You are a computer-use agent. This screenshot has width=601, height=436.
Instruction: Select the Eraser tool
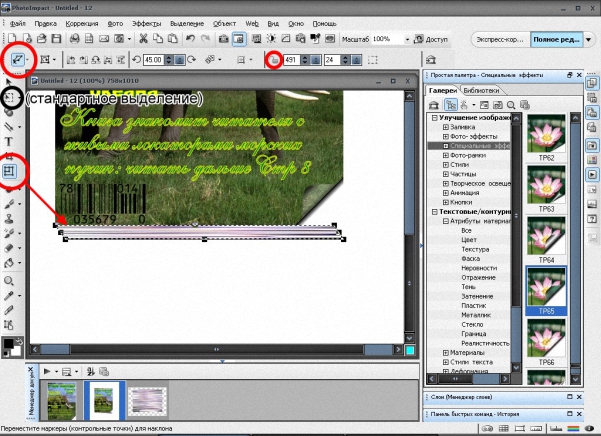9,248
